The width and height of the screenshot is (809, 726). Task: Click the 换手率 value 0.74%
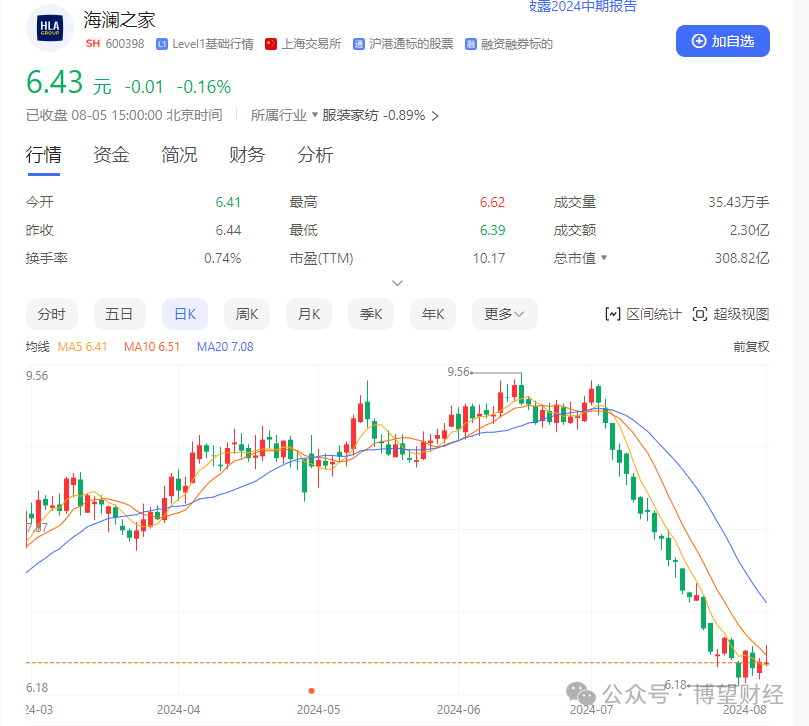tap(222, 257)
